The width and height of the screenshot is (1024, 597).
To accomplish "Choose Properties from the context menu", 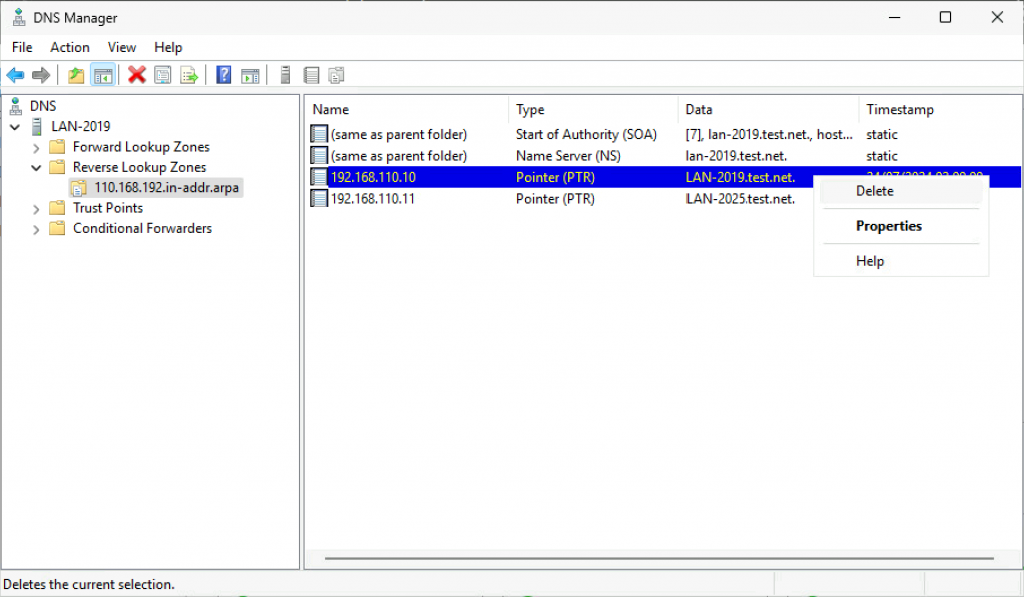I will click(888, 225).
